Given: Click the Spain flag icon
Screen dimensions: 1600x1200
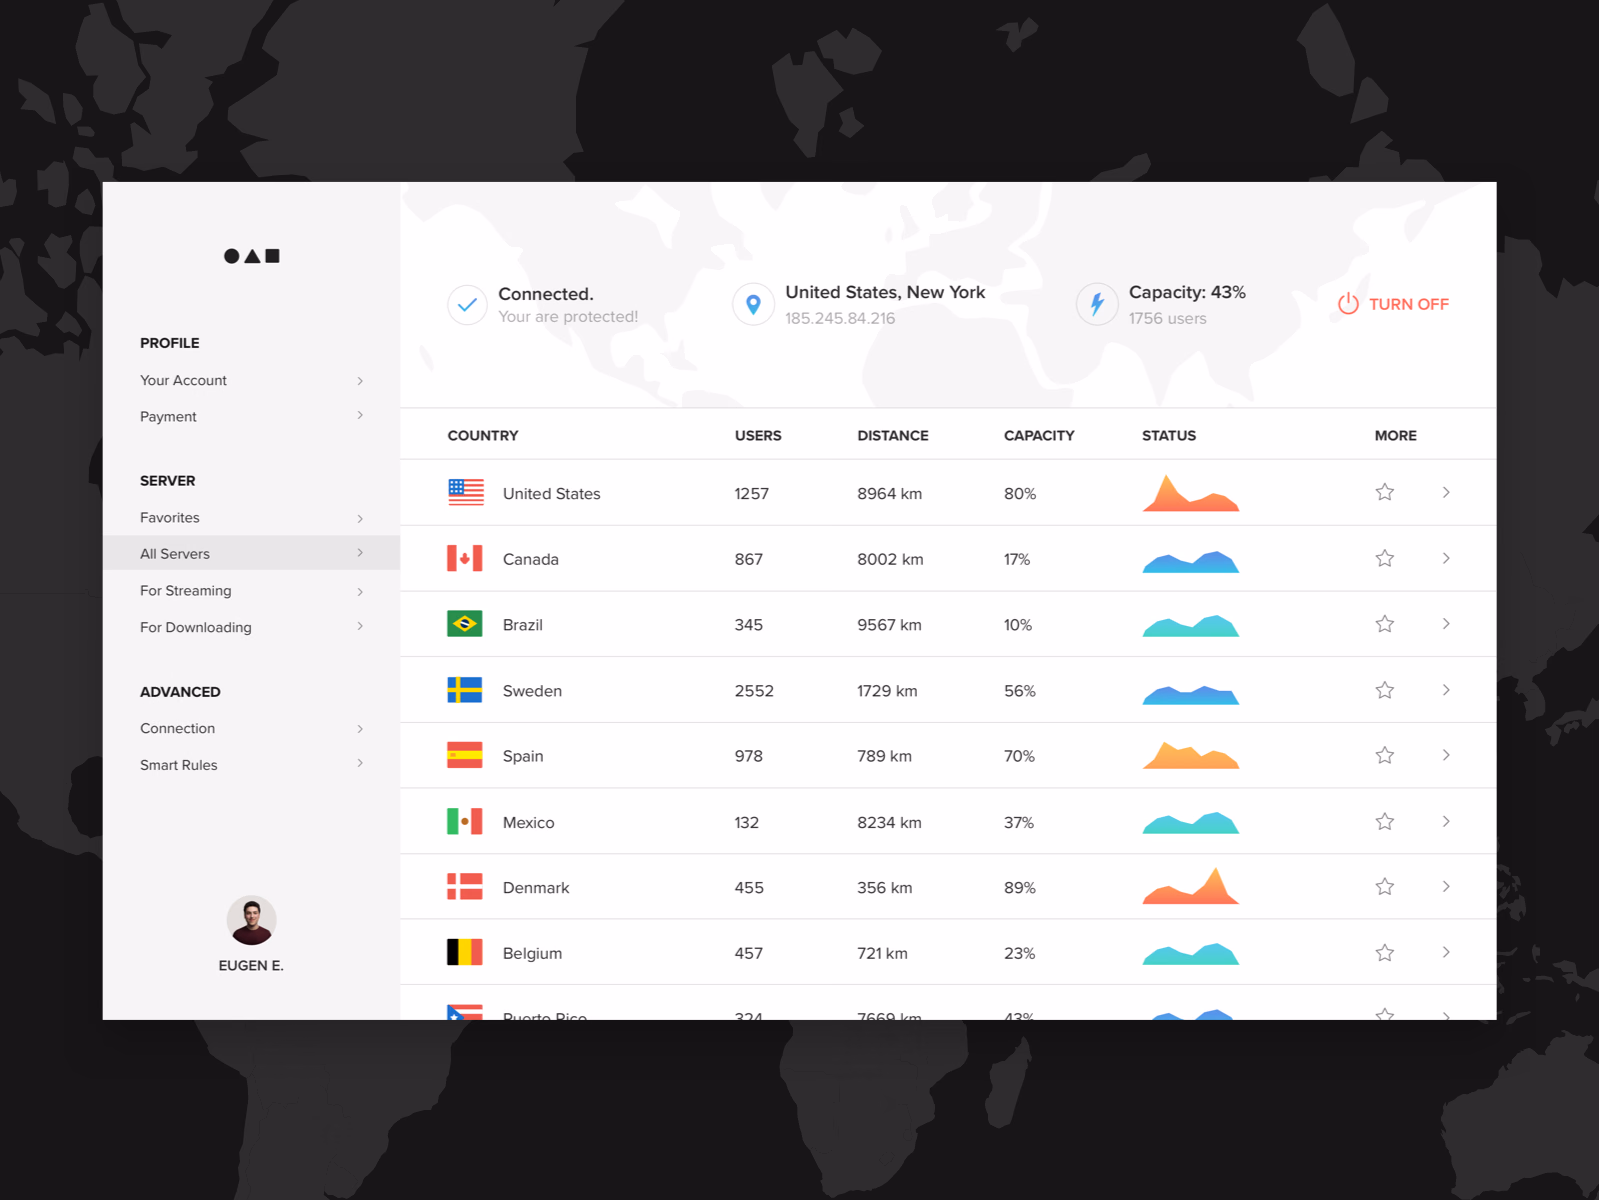Looking at the screenshot, I should point(465,755).
